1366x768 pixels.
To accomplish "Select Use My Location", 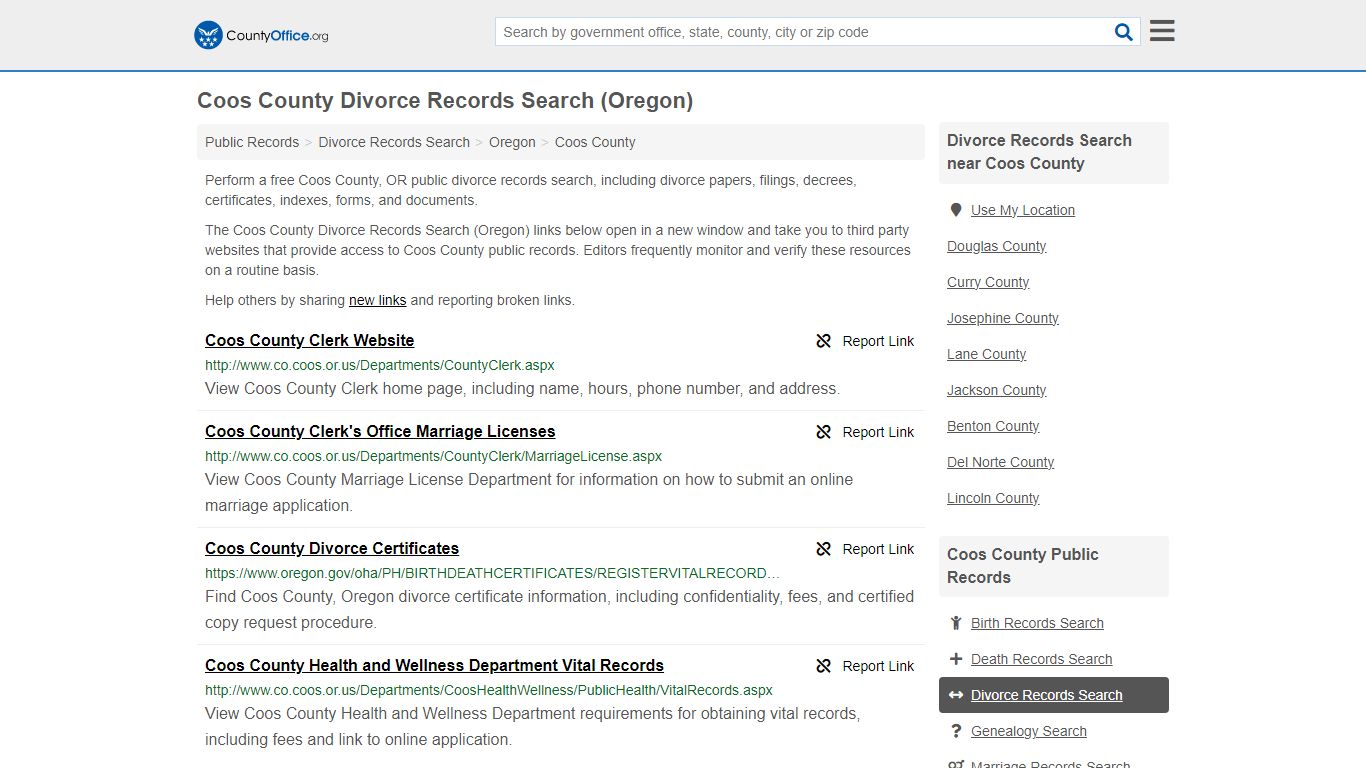I will click(1023, 210).
